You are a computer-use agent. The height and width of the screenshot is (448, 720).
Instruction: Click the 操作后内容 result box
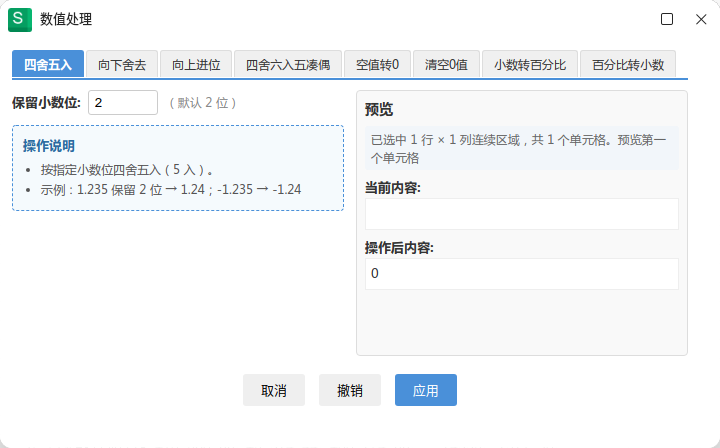pos(522,274)
